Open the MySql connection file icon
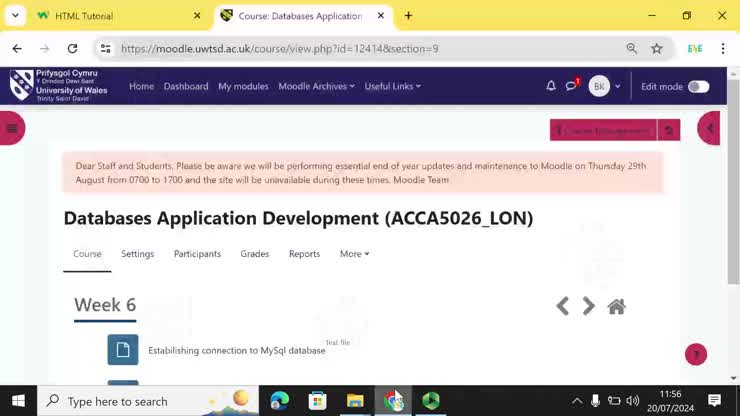This screenshot has width=740, height=416. point(123,350)
